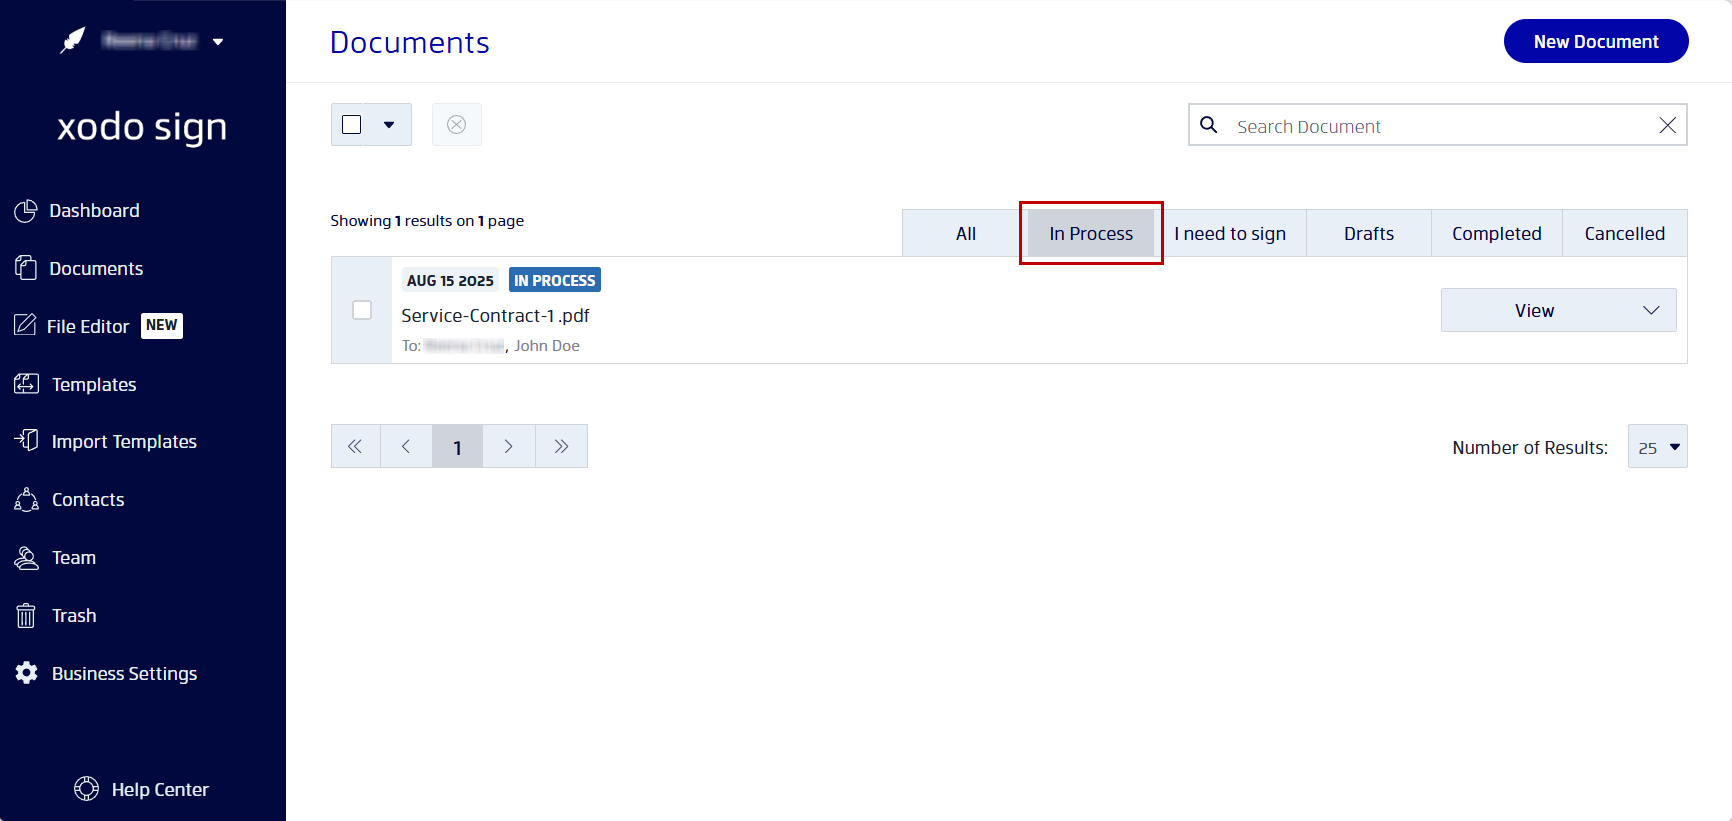
Task: Open Trash from sidebar
Action: (74, 616)
